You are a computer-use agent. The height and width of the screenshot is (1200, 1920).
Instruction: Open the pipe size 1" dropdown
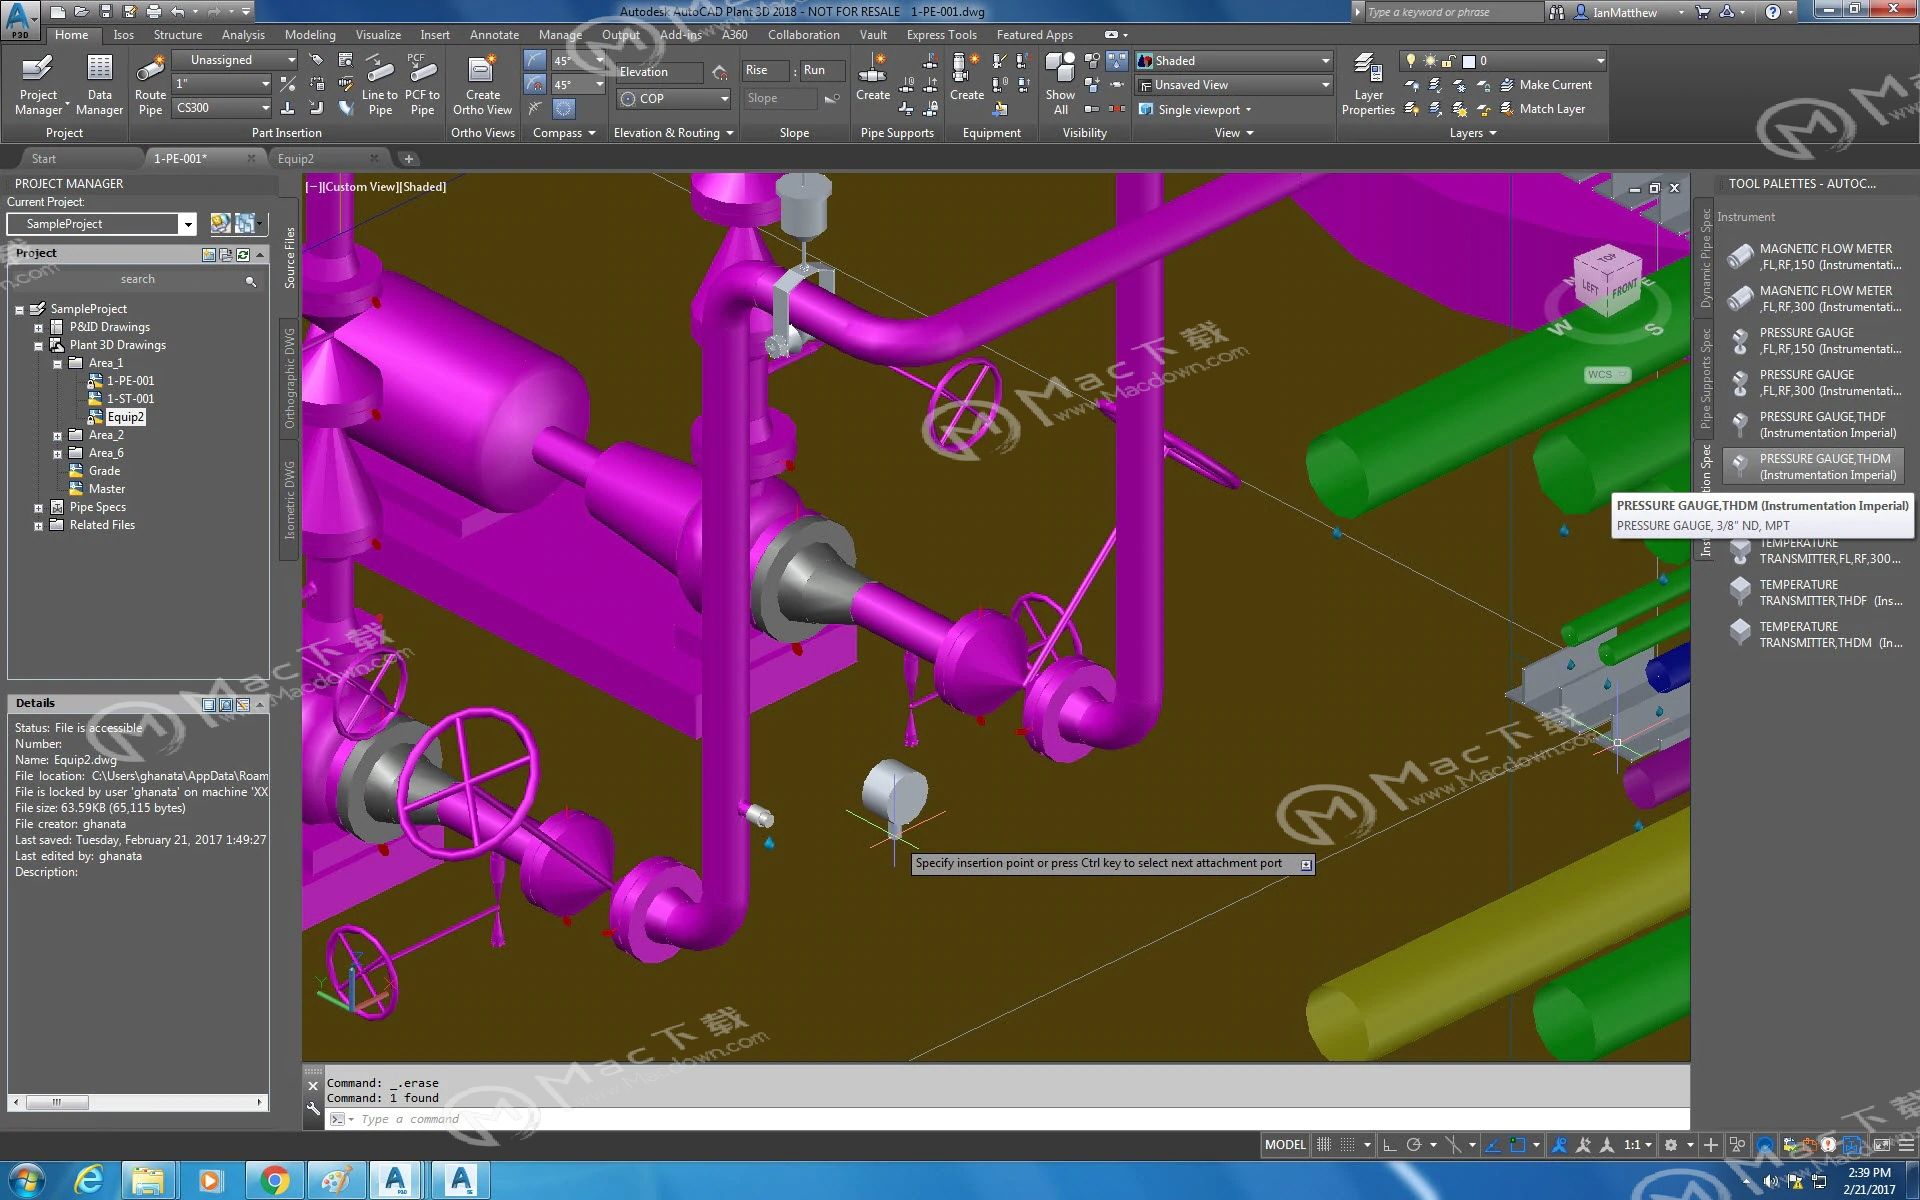[222, 84]
